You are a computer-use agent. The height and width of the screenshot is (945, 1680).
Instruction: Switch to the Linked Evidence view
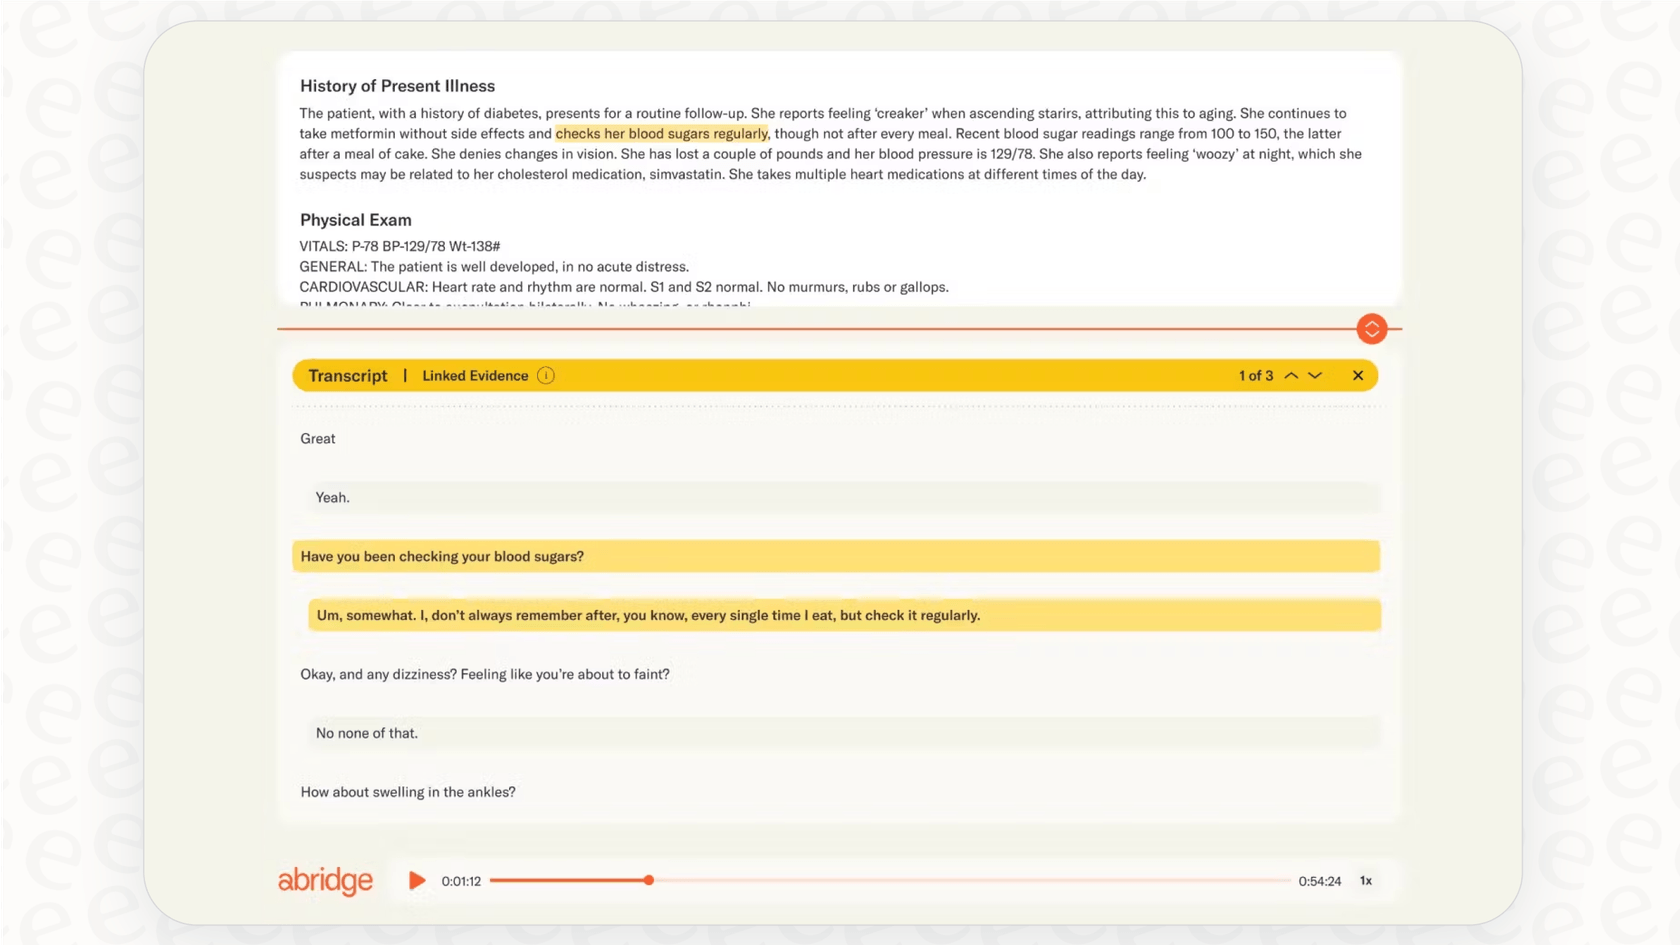click(x=475, y=375)
